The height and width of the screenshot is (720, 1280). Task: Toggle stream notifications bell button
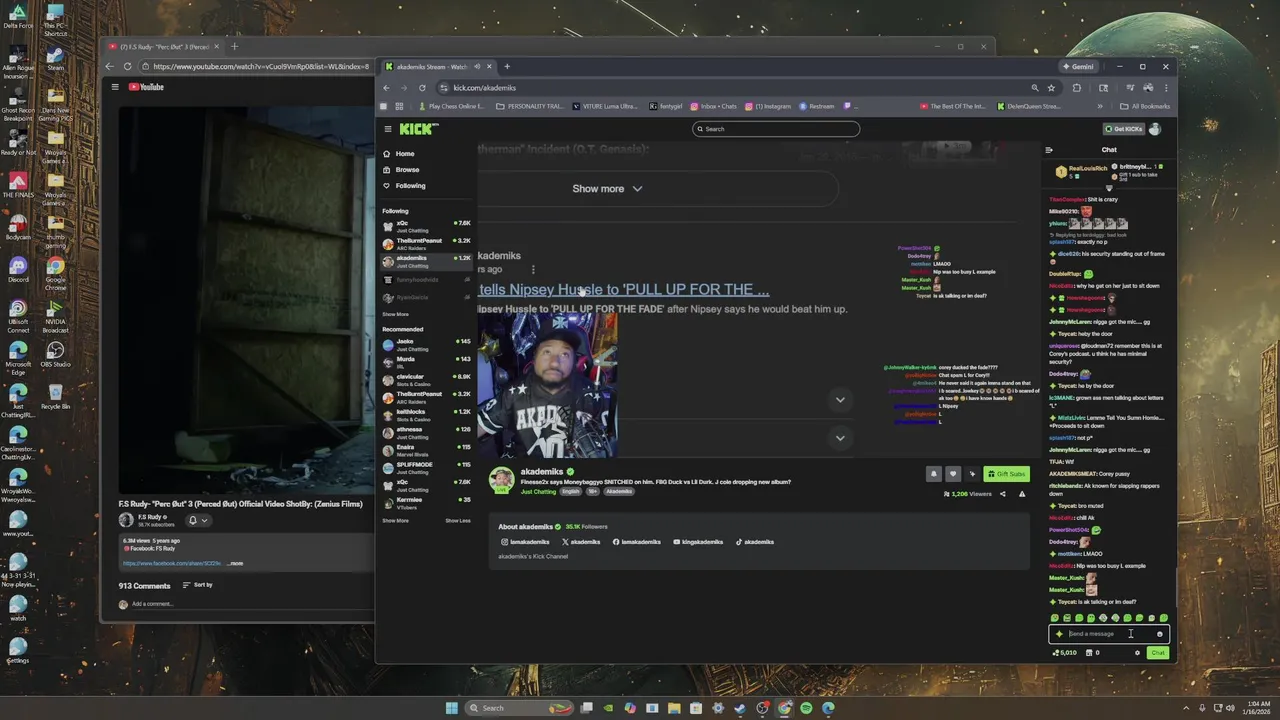point(934,474)
